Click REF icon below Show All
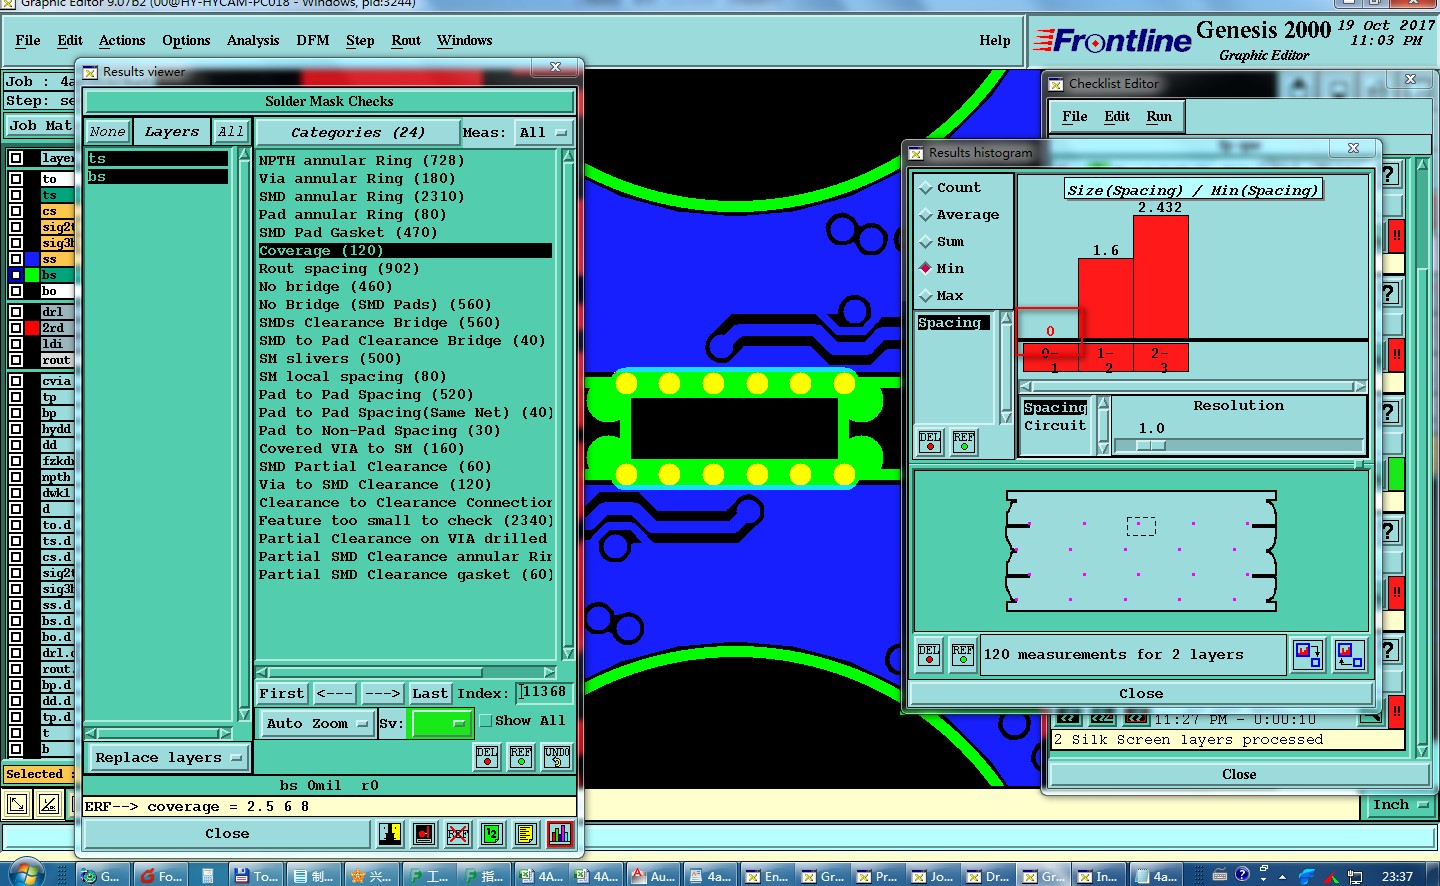This screenshot has height=886, width=1440. pos(521,757)
